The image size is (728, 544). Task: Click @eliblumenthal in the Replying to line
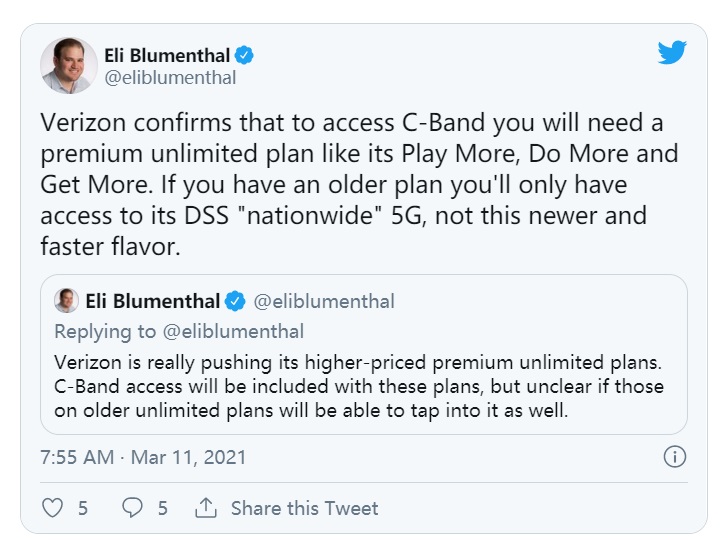tap(233, 331)
